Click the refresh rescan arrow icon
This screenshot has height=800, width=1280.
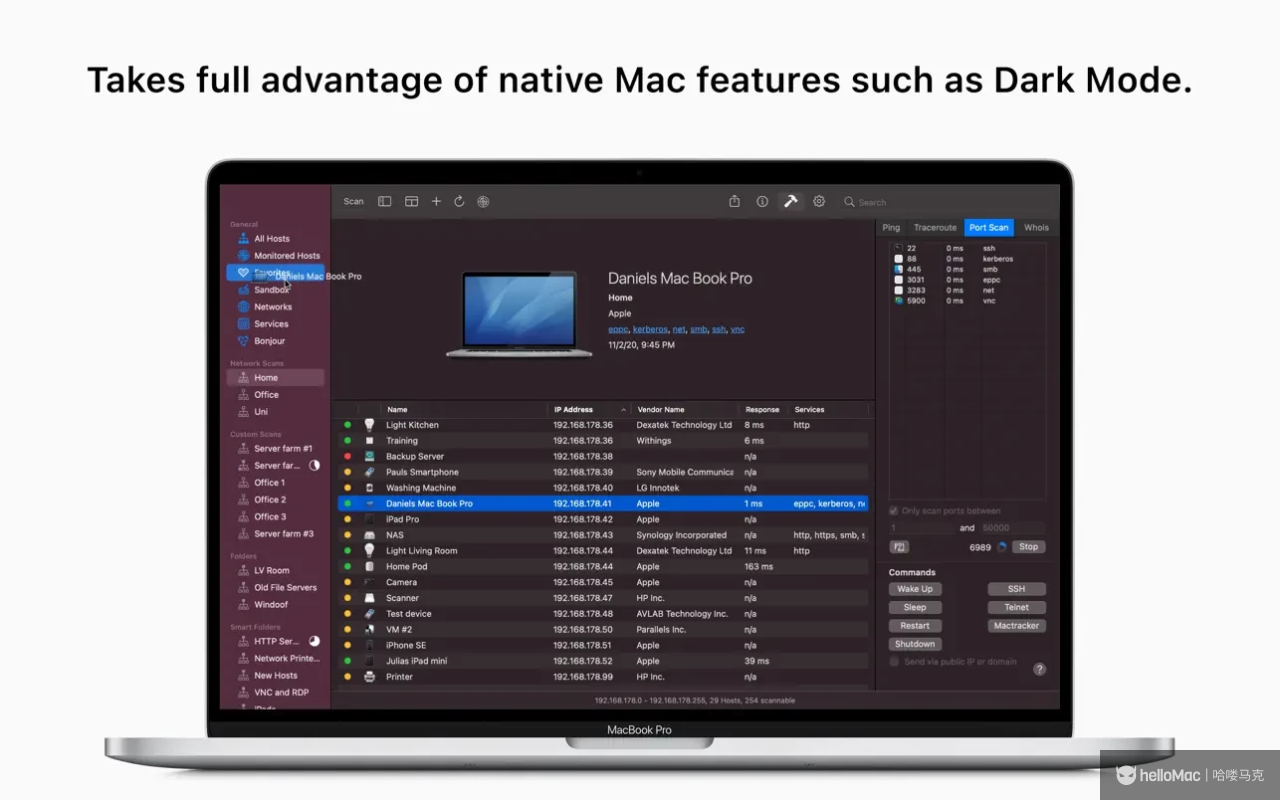point(459,201)
